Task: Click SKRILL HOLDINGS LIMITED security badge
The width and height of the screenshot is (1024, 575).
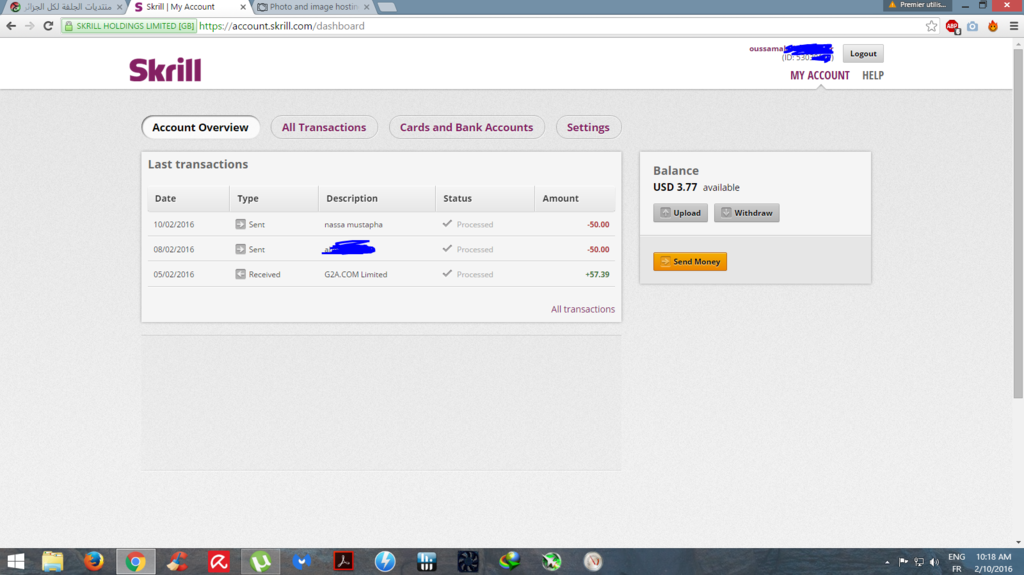Action: 129,26
